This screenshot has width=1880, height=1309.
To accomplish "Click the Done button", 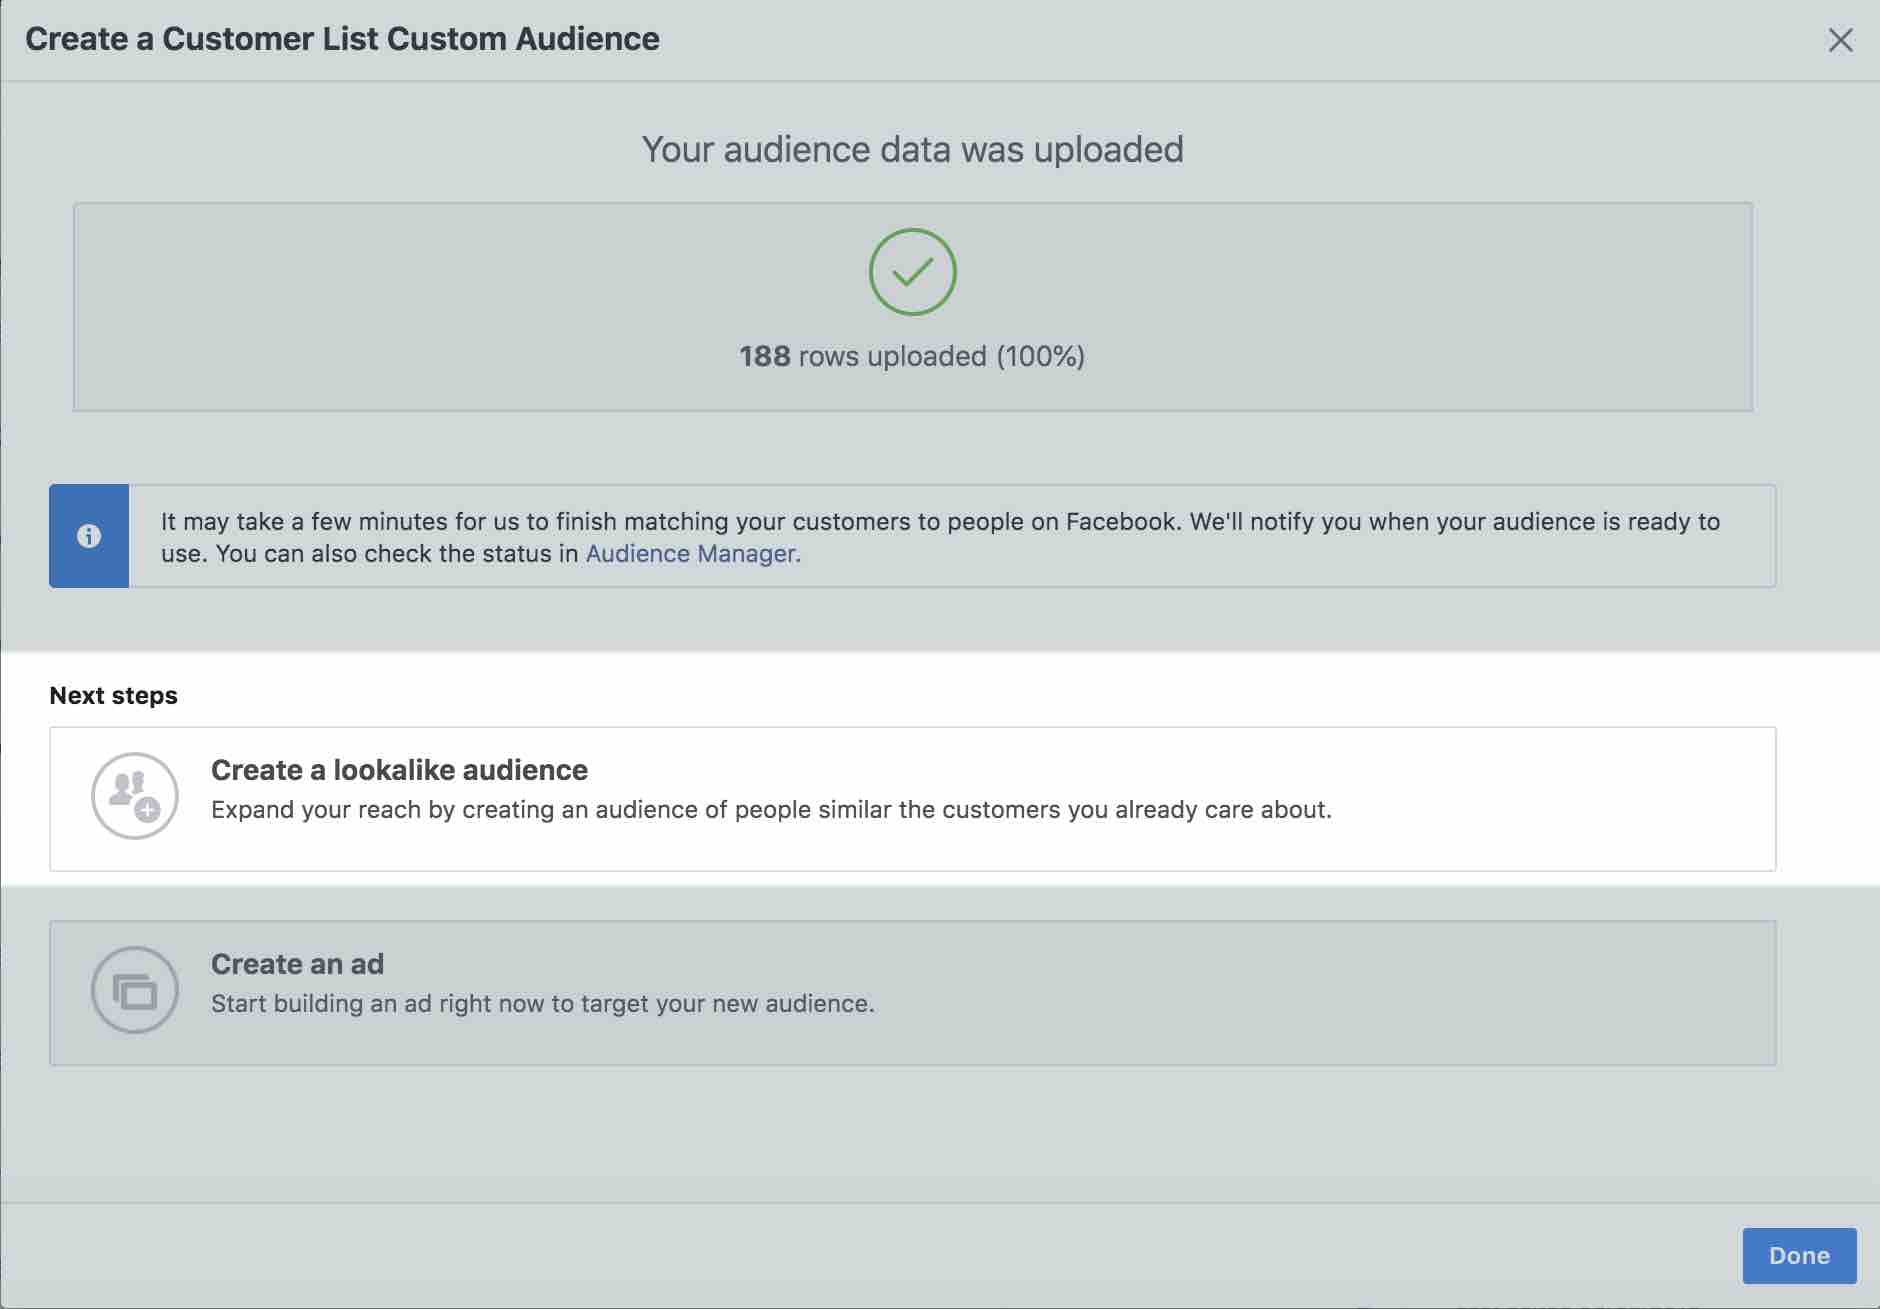I will pos(1800,1256).
